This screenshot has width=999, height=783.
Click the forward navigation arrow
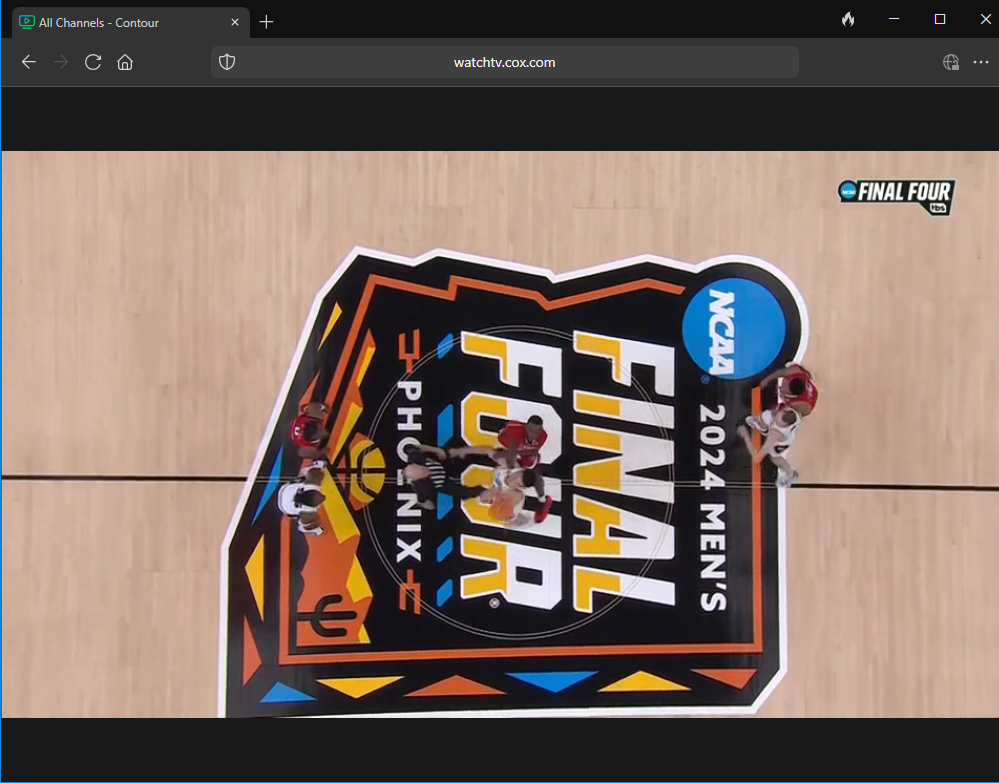coord(61,62)
